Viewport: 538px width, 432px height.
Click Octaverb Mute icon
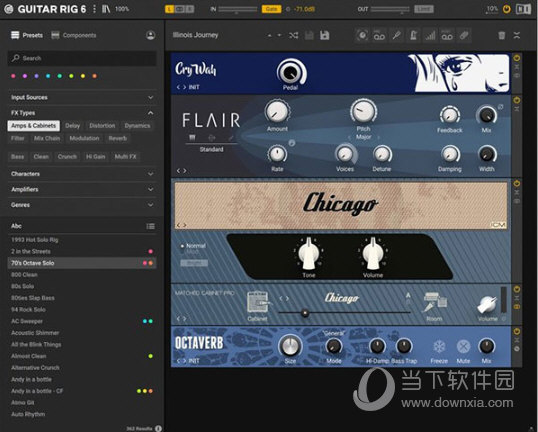point(463,347)
